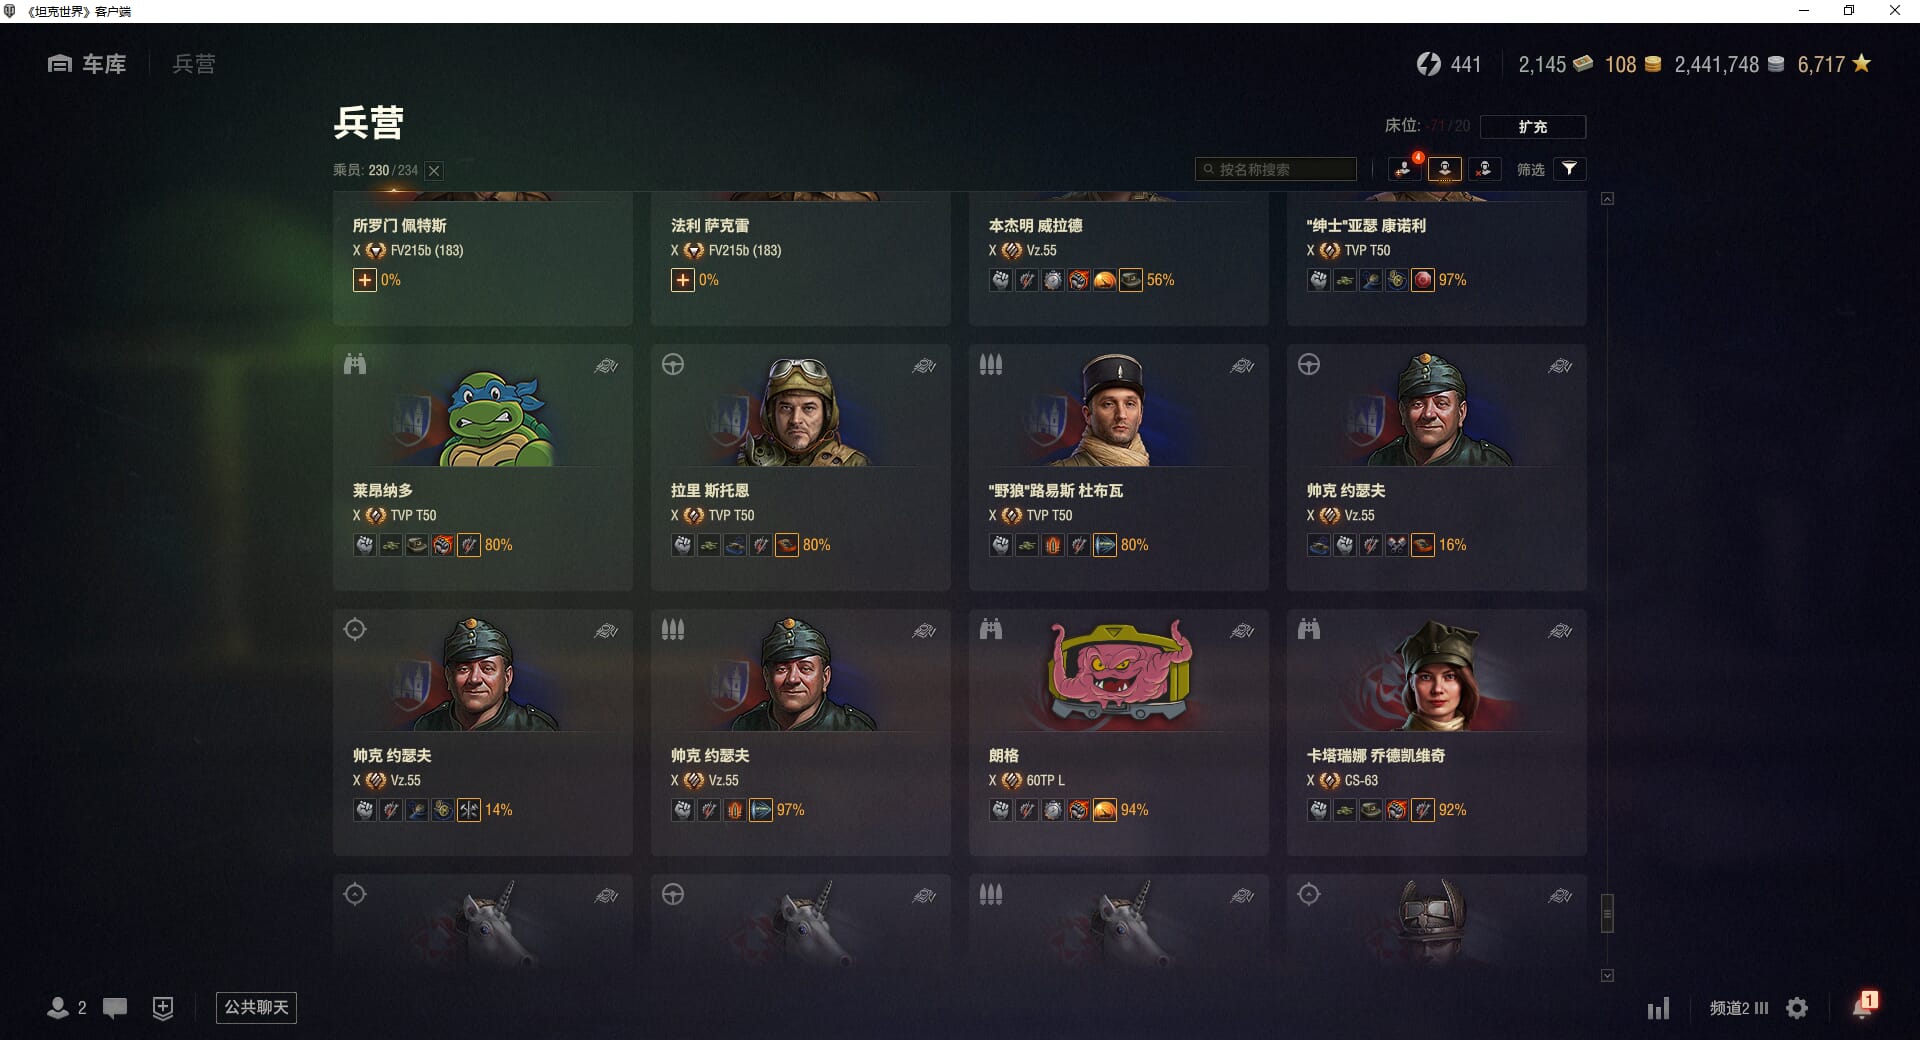This screenshot has width=1920, height=1040.
Task: Open the chat bubble icon
Action: click(x=115, y=1008)
